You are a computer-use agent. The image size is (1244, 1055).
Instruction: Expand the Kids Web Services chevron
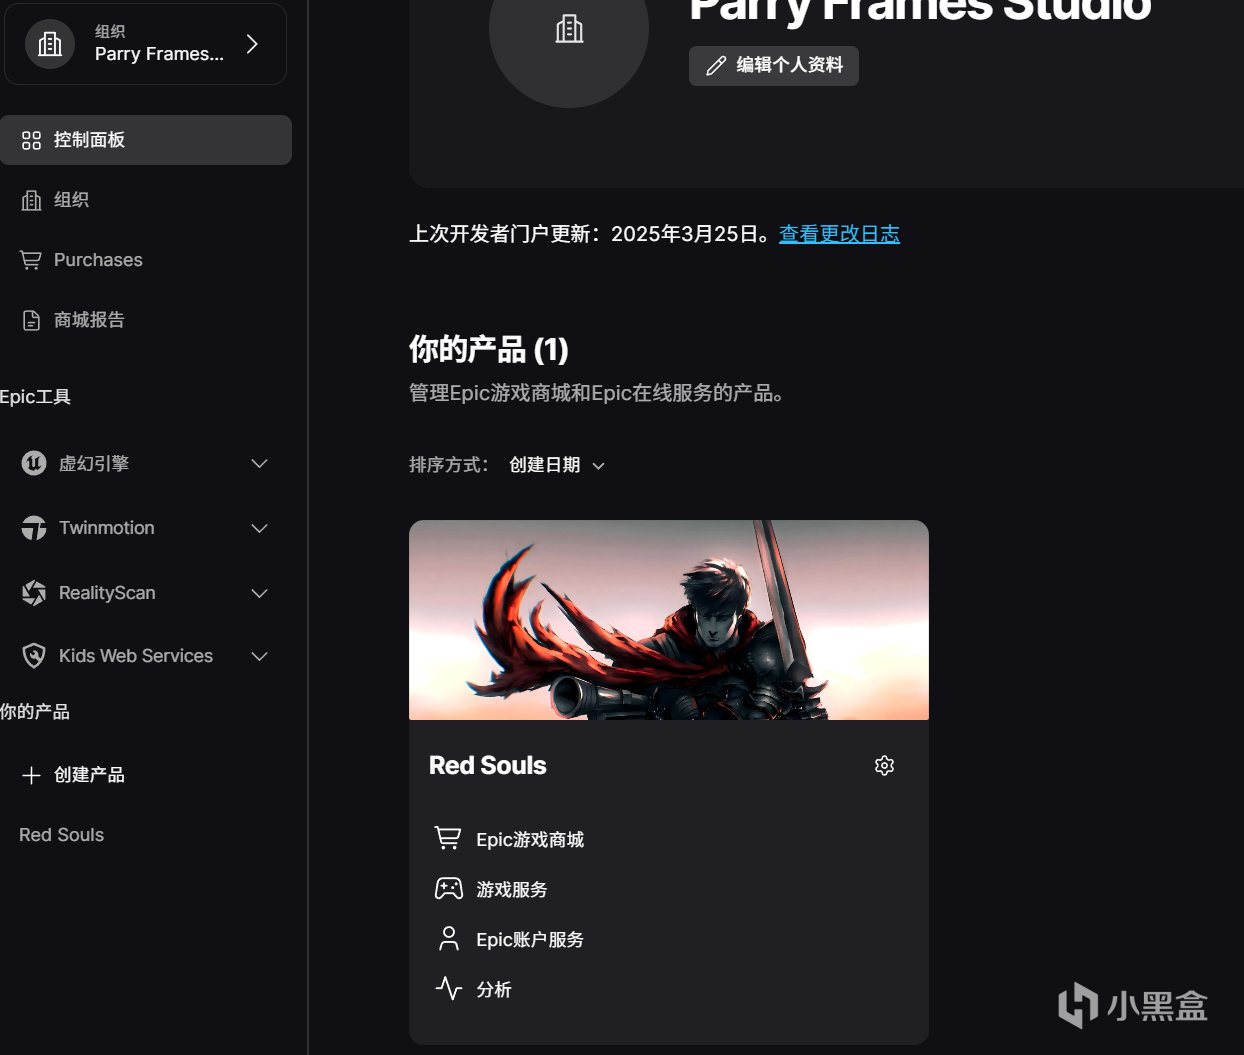pyautogui.click(x=260, y=656)
